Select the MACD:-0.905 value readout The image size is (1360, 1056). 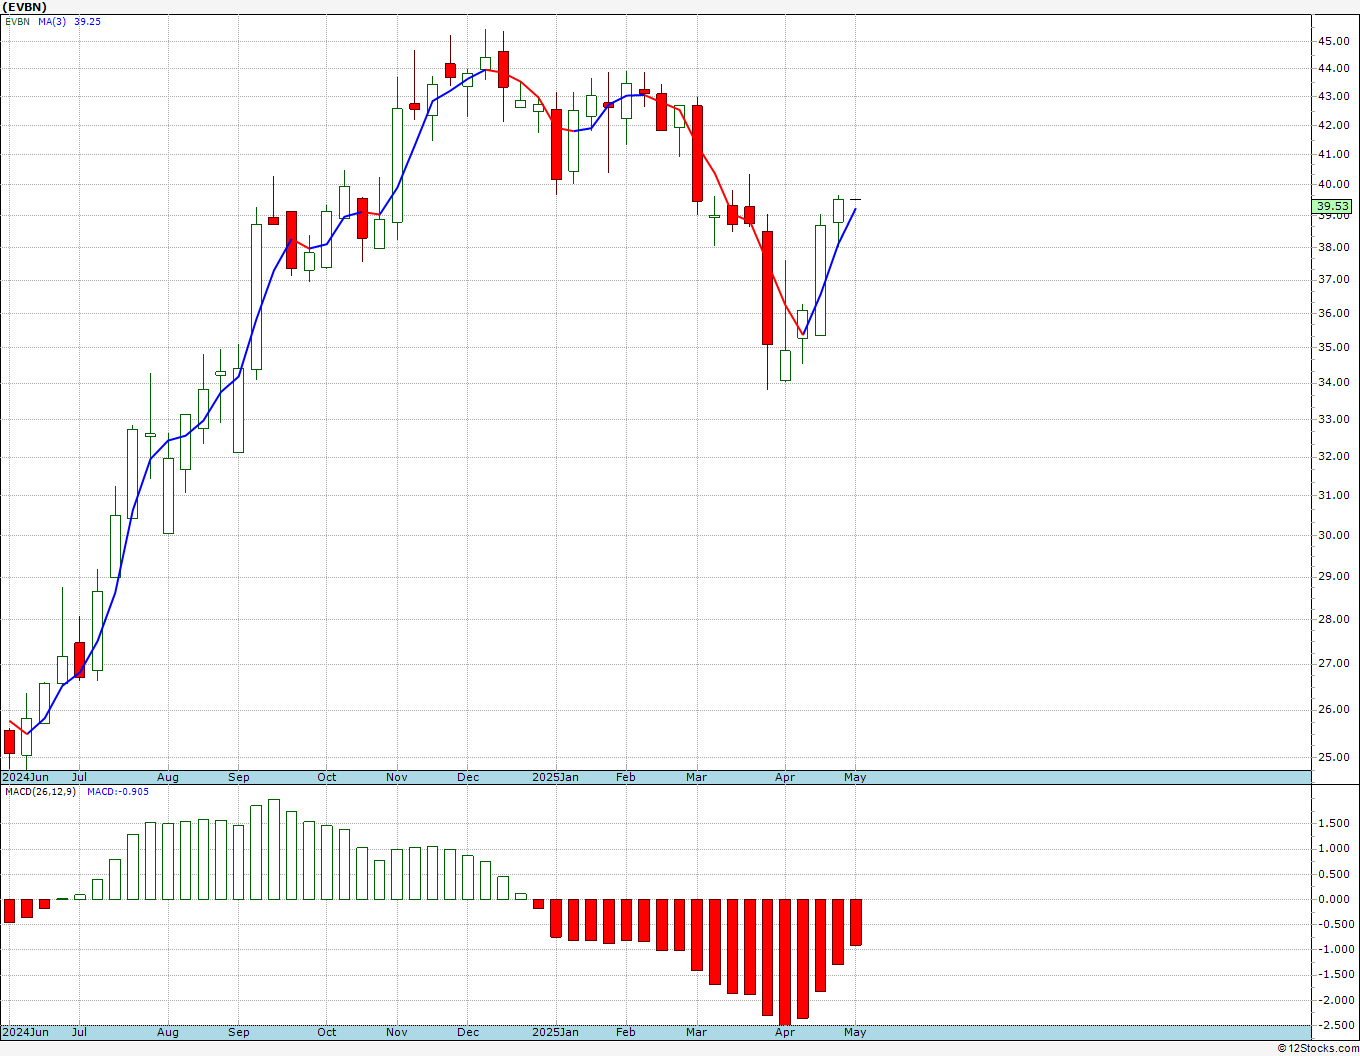[118, 791]
